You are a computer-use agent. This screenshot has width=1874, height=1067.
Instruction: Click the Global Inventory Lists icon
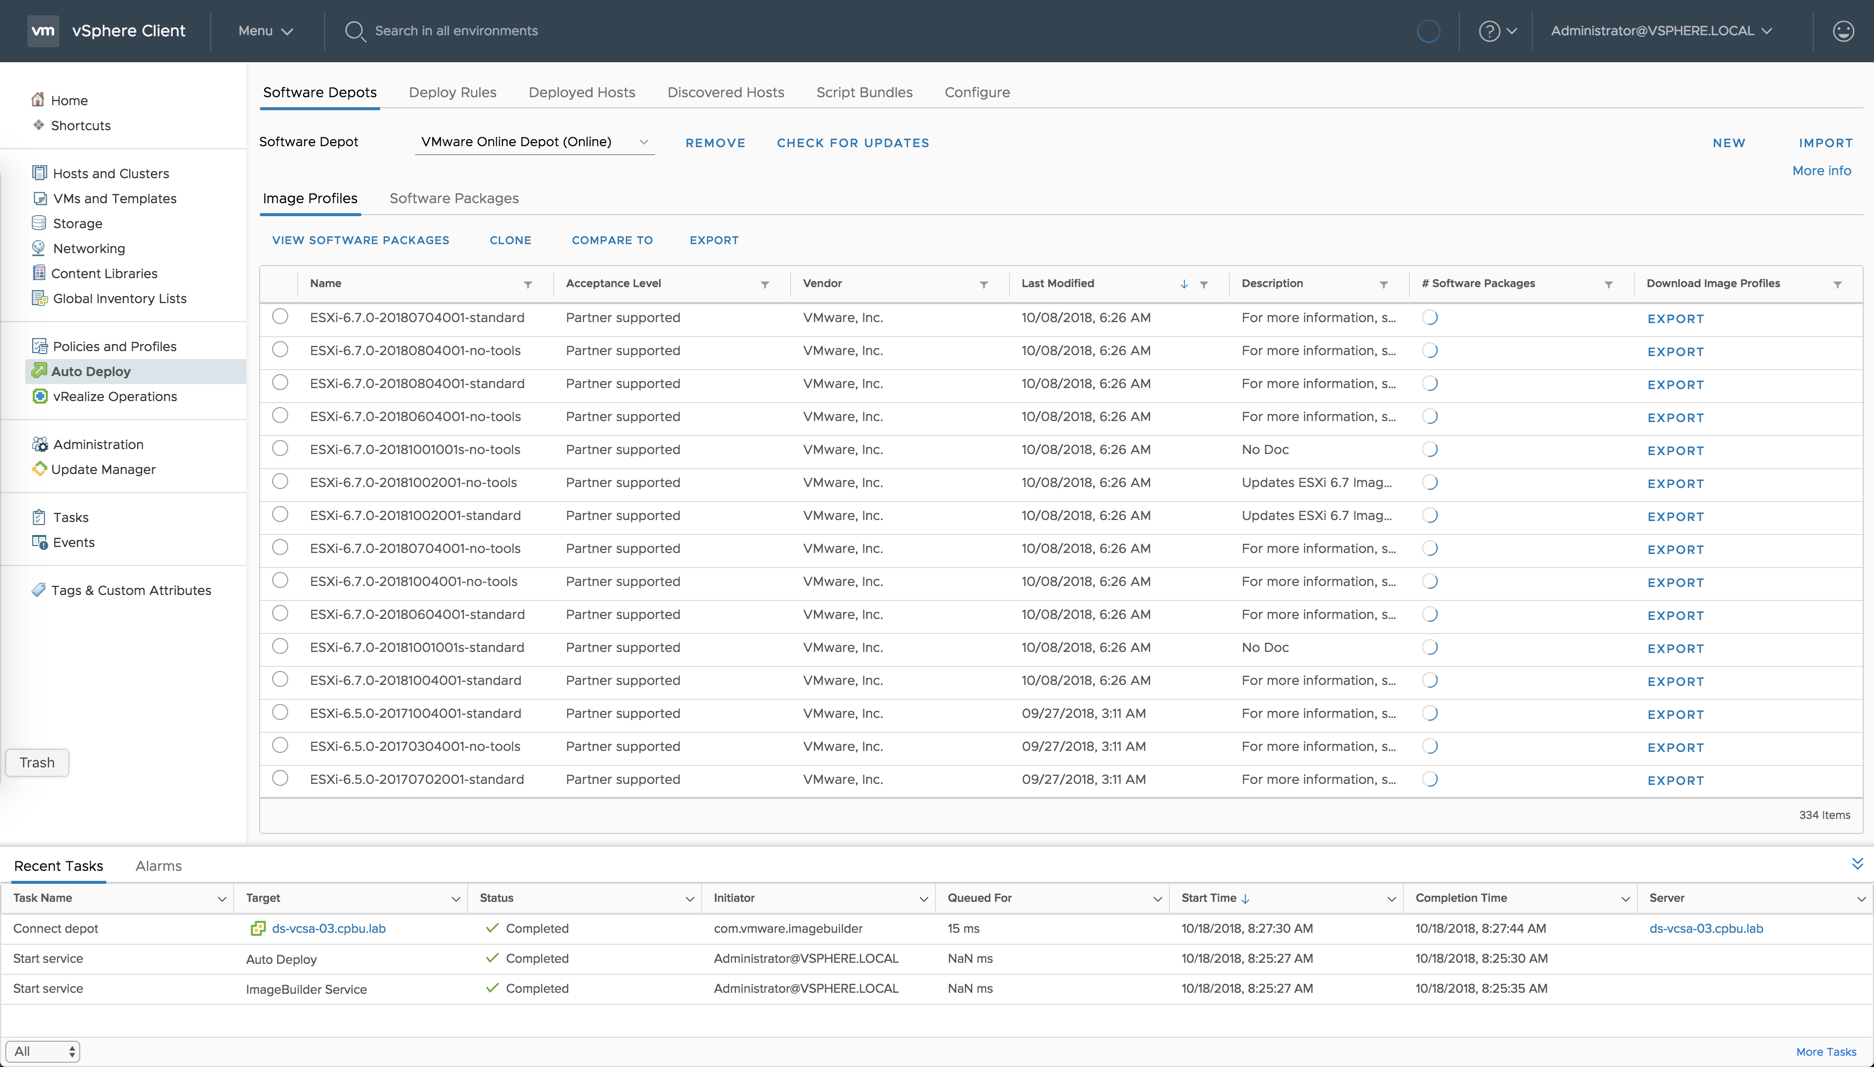(39, 298)
